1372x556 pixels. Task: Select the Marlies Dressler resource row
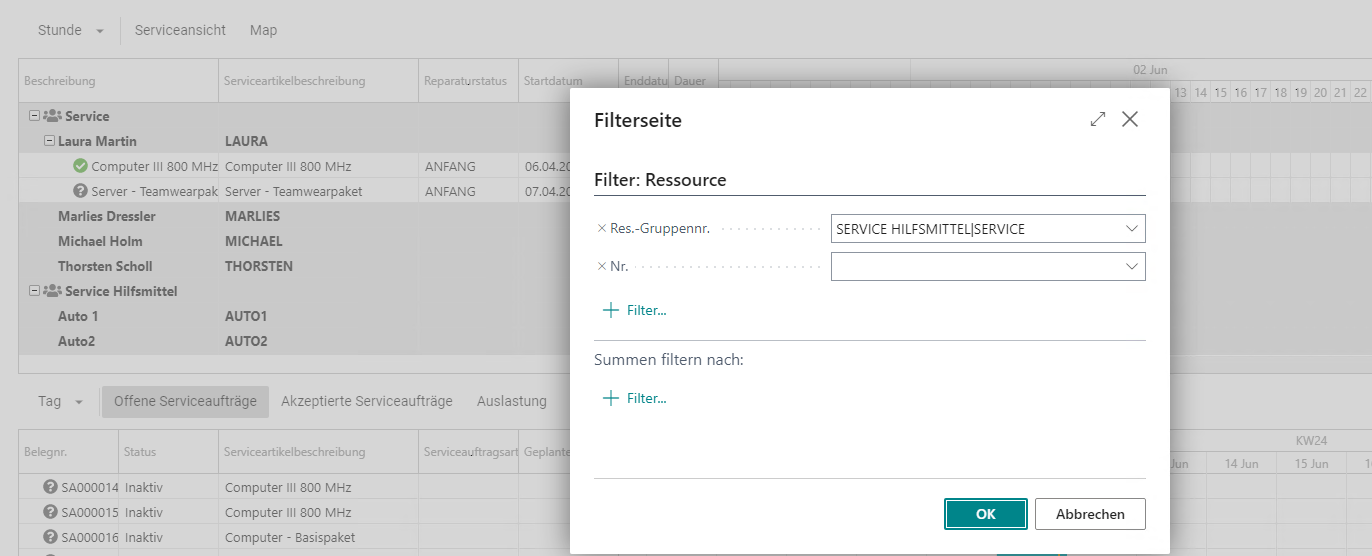pos(294,216)
